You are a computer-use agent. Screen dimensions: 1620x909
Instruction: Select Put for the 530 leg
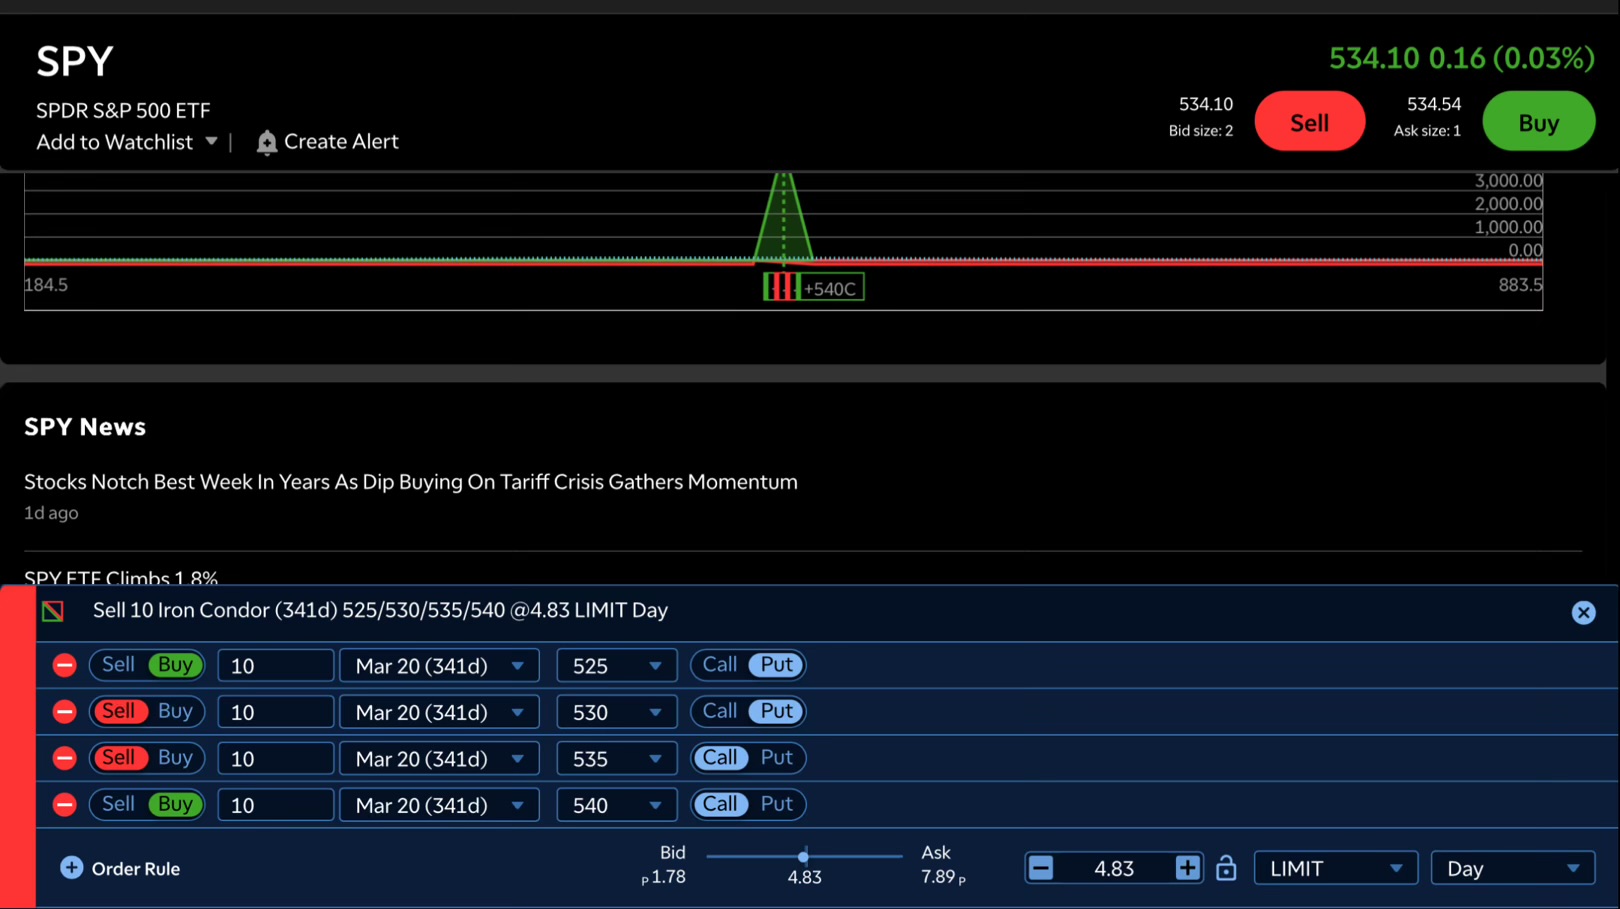(777, 711)
